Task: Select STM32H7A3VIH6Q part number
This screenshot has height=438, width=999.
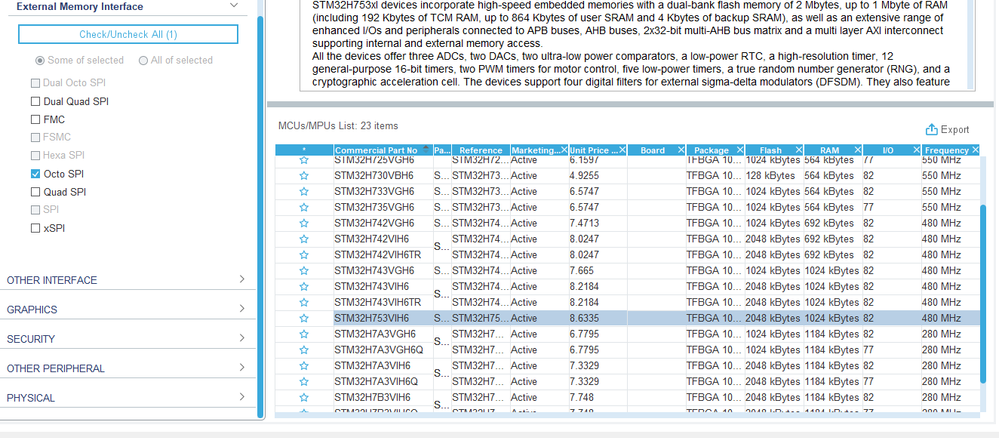Action: pos(376,381)
